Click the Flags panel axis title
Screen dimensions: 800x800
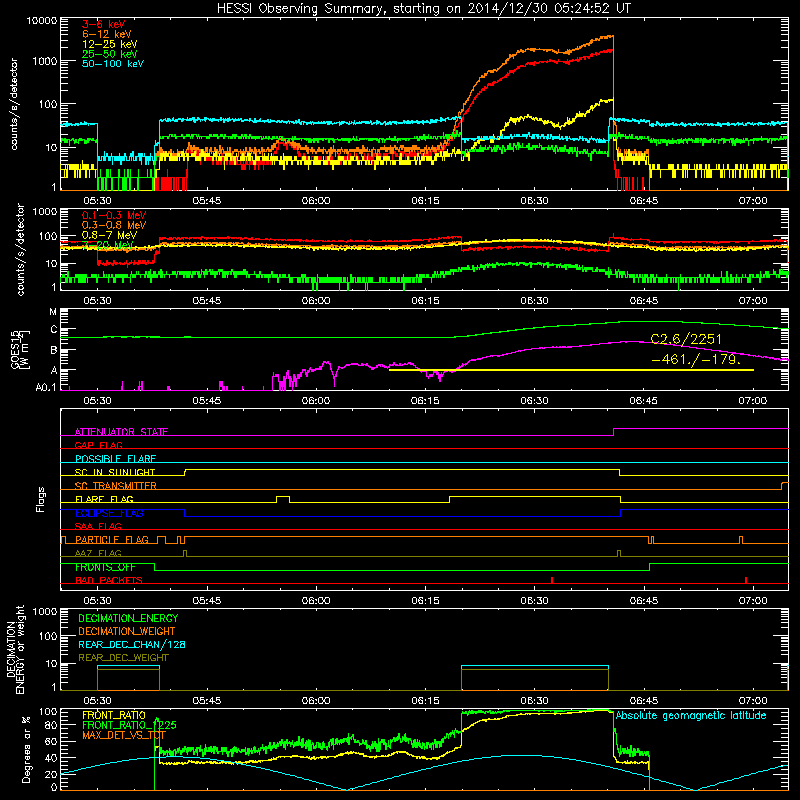coord(41,499)
